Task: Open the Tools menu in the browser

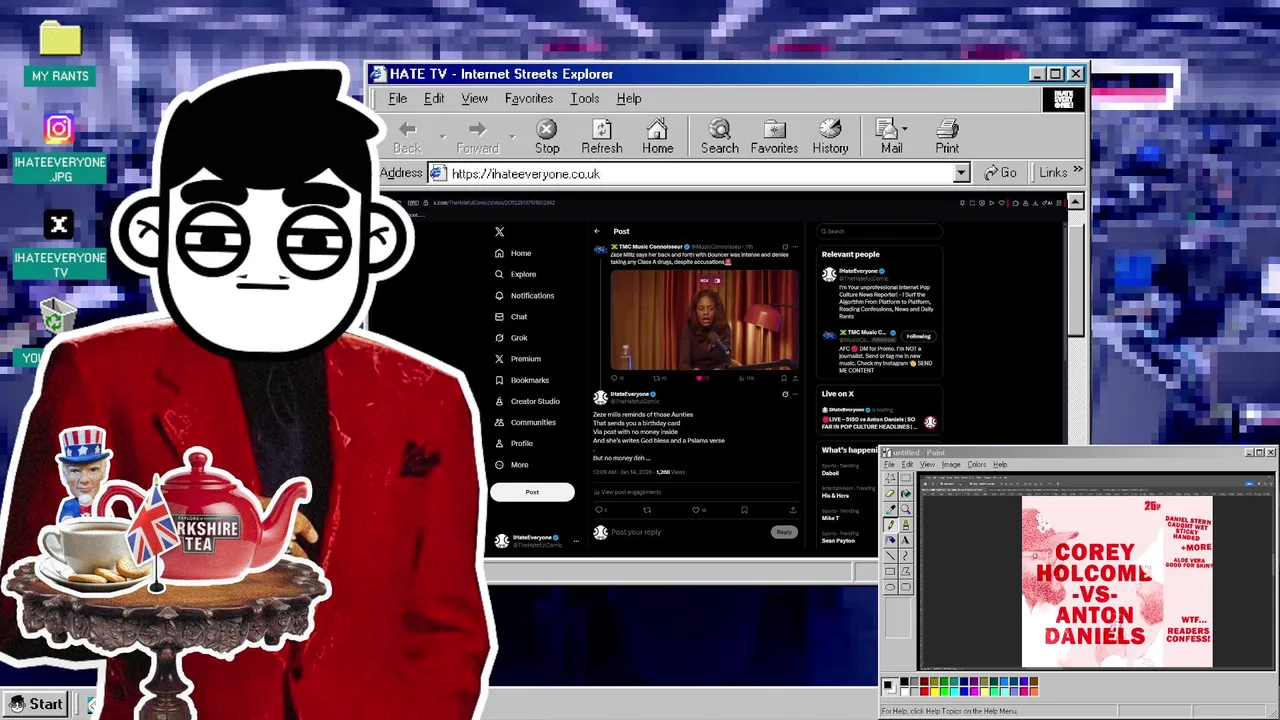Action: [585, 98]
